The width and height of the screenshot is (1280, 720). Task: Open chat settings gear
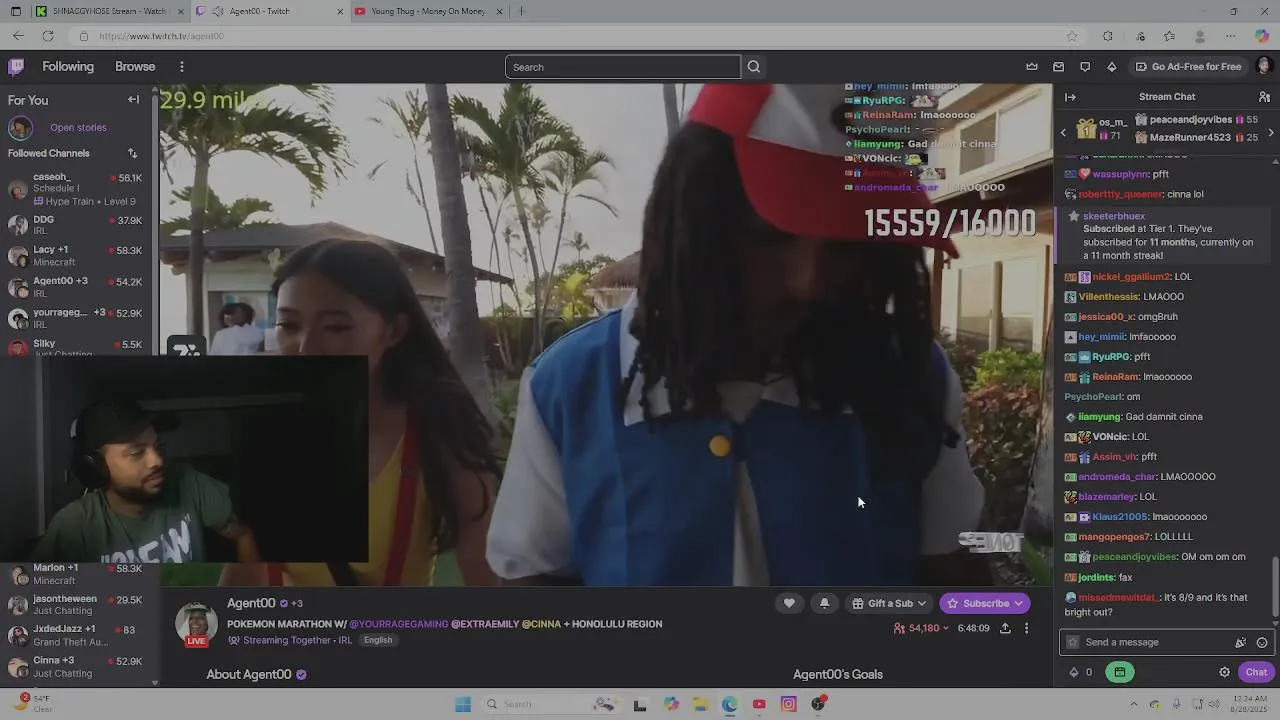pyautogui.click(x=1224, y=672)
